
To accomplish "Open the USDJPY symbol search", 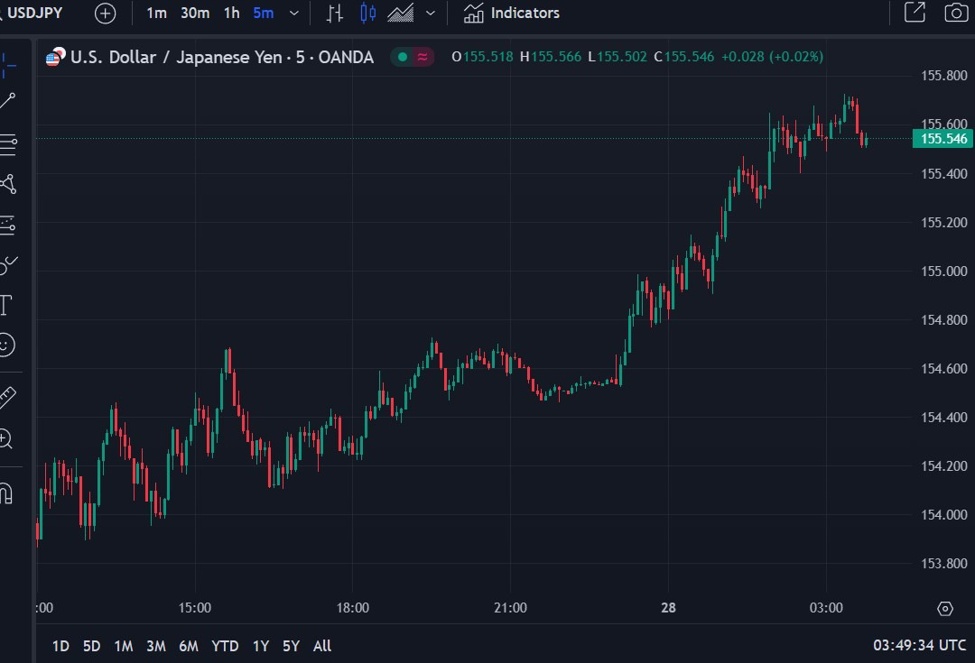I will click(x=35, y=13).
